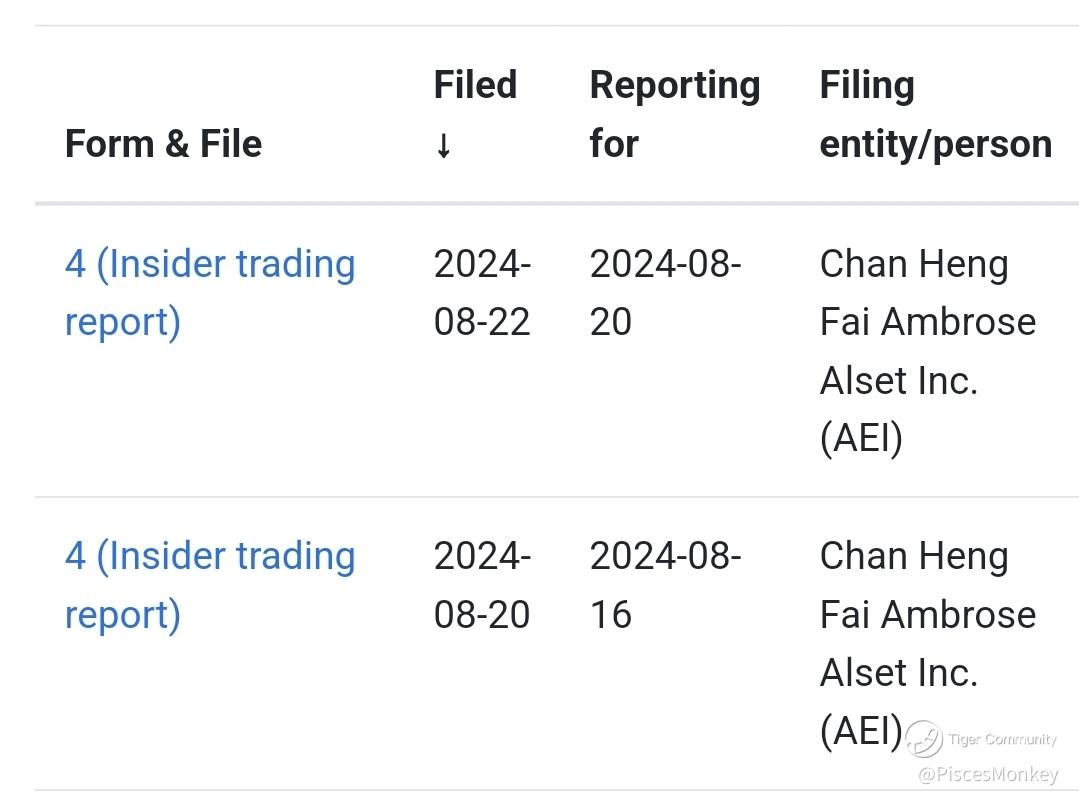Click the Tiger Community watermark text
This screenshot has width=1079, height=799.
(1002, 739)
